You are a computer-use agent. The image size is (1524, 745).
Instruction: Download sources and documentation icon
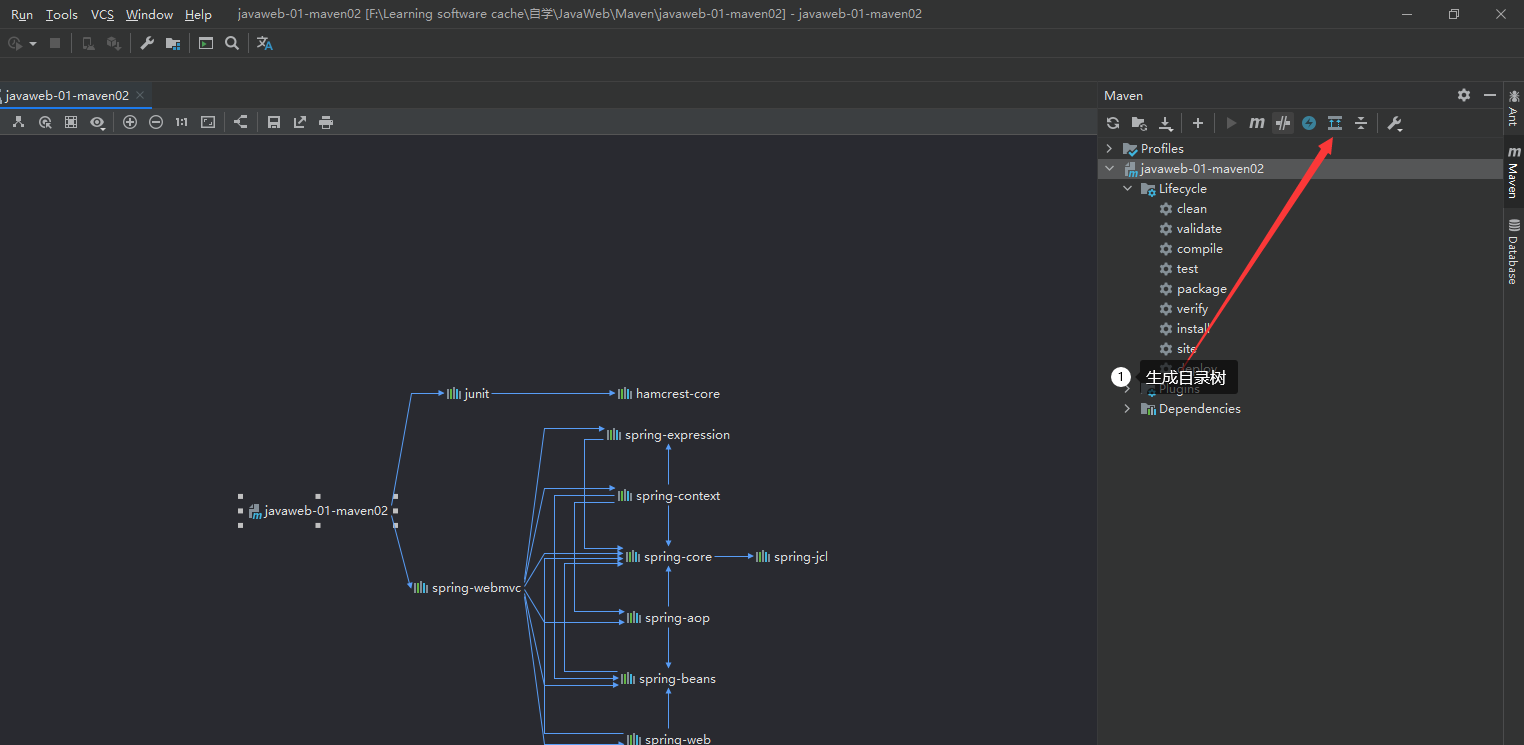tap(1165, 123)
